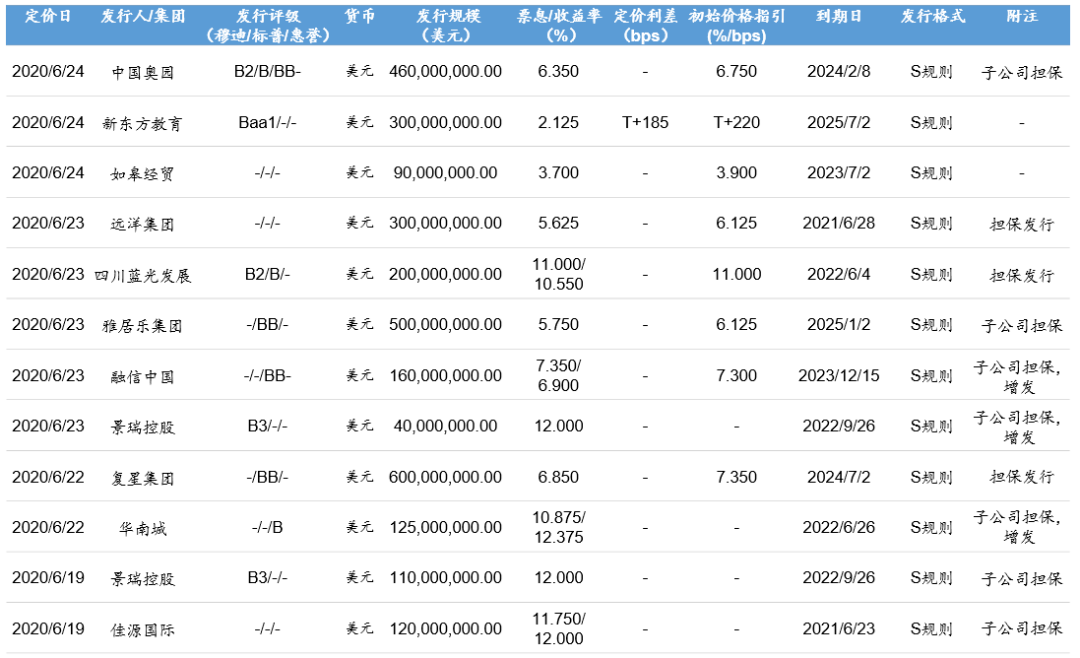Click the 货币 column header
The width and height of the screenshot is (1080, 658).
point(360,16)
